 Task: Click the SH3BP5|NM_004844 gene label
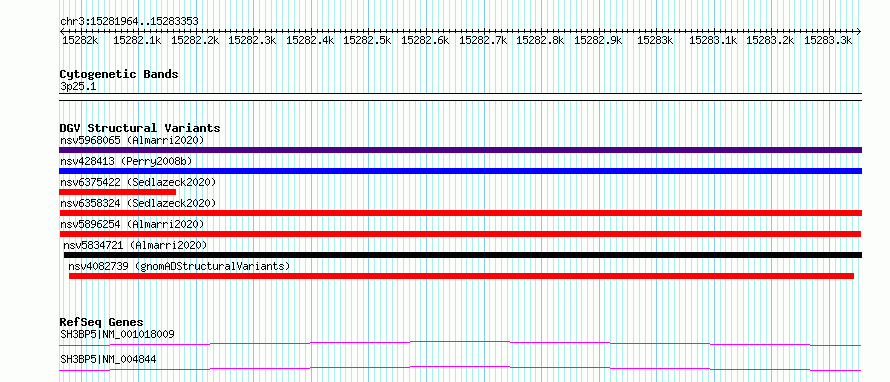108,359
